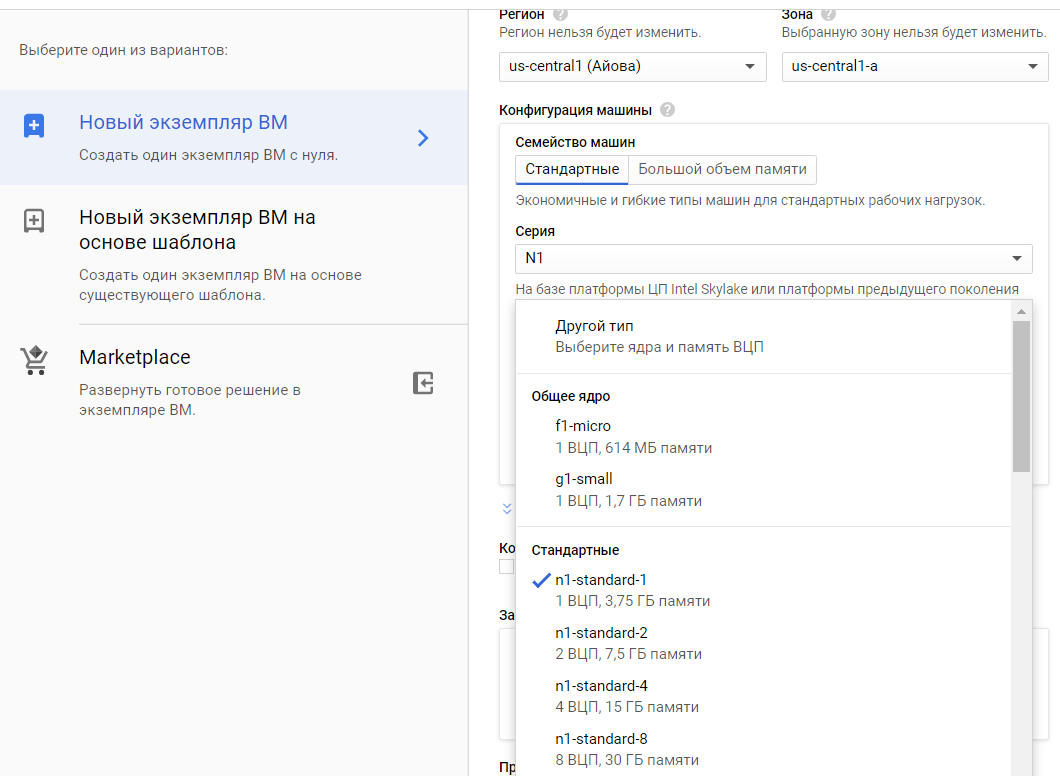Open help for the Регион field

tap(560, 14)
